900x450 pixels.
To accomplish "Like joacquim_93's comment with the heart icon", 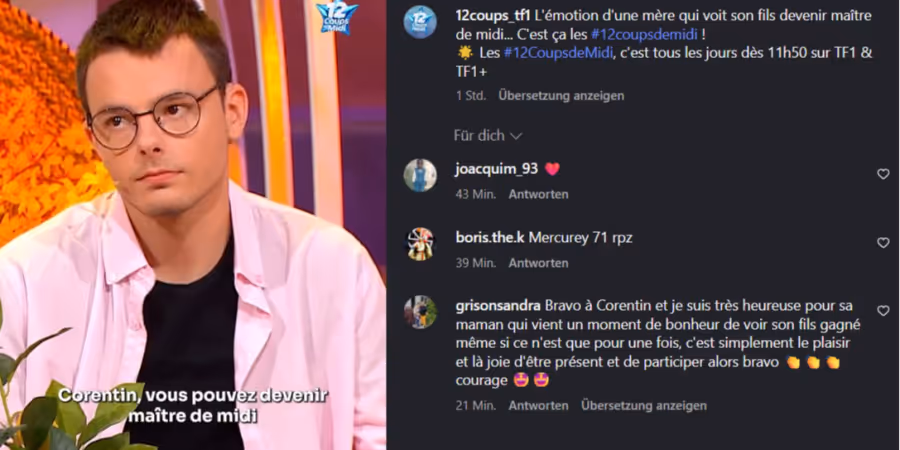I will pyautogui.click(x=883, y=174).
